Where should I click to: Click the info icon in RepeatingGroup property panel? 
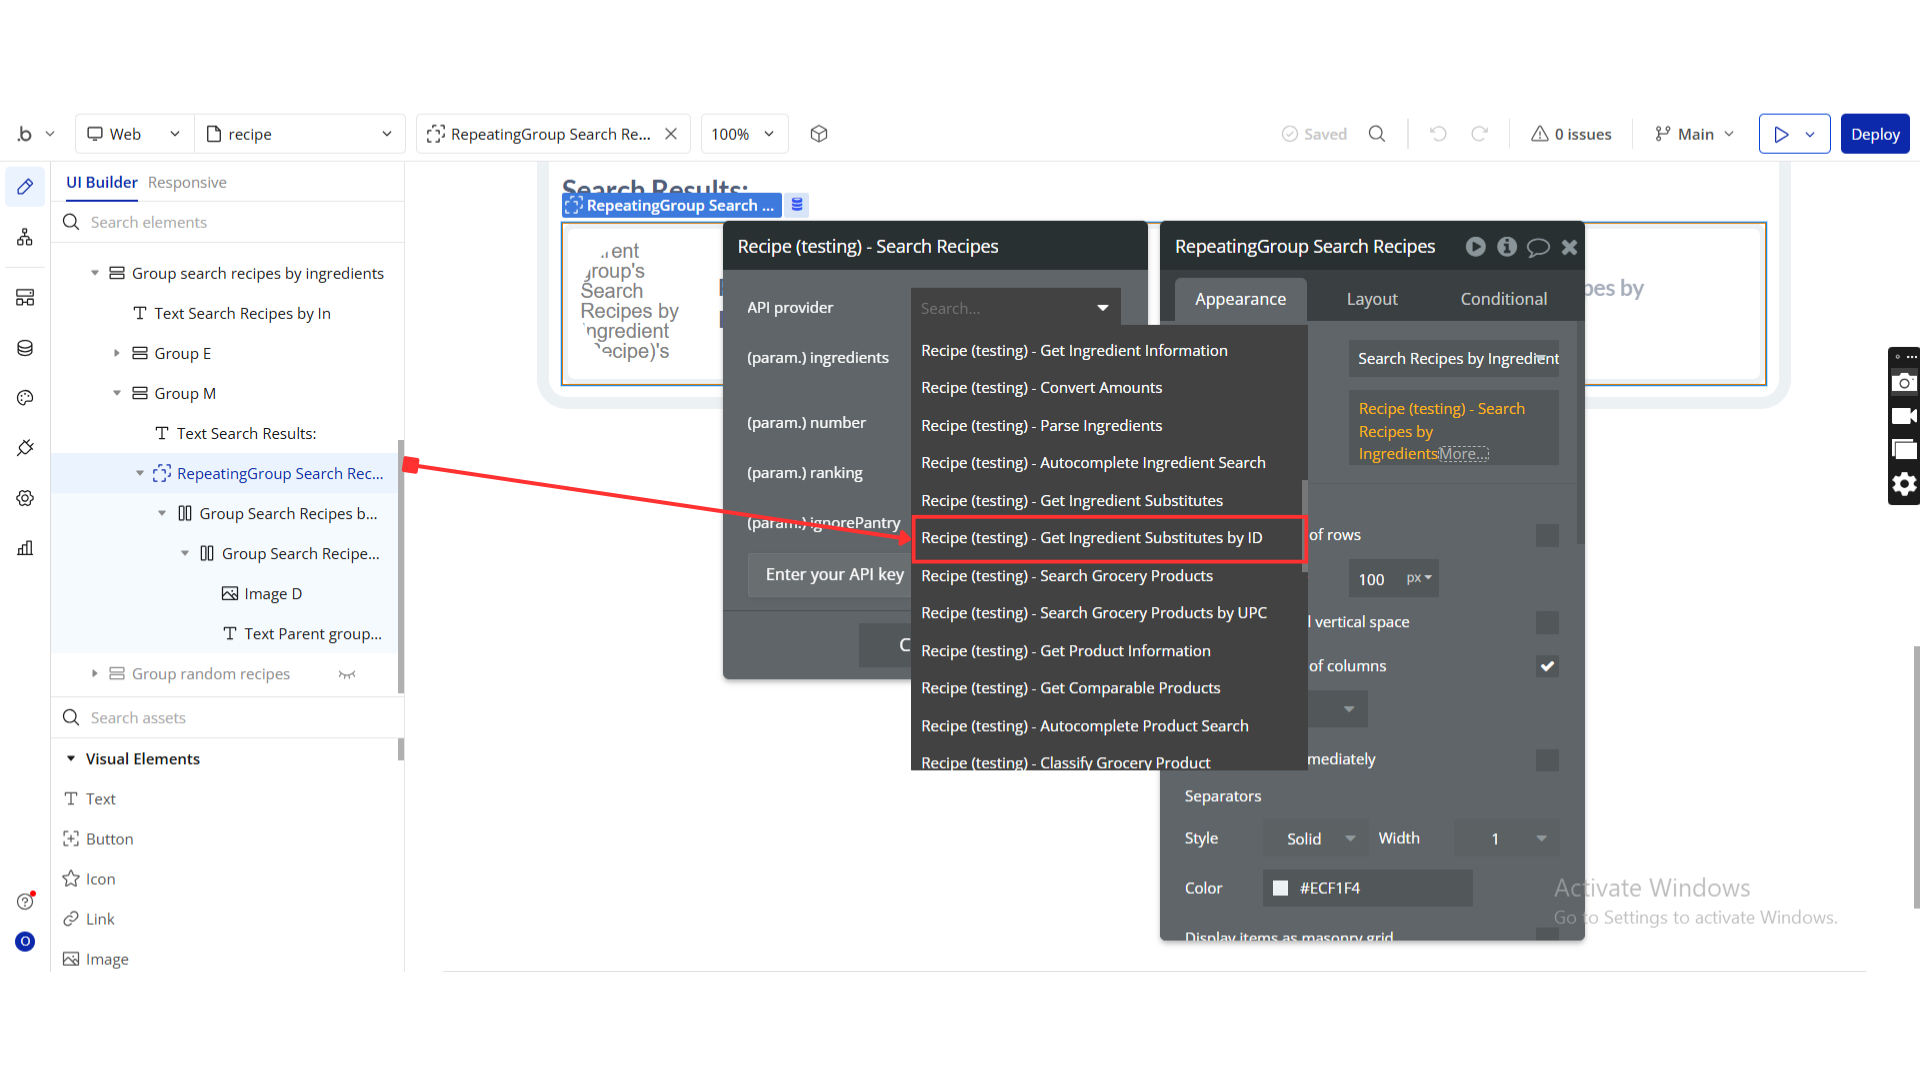[x=1507, y=247]
